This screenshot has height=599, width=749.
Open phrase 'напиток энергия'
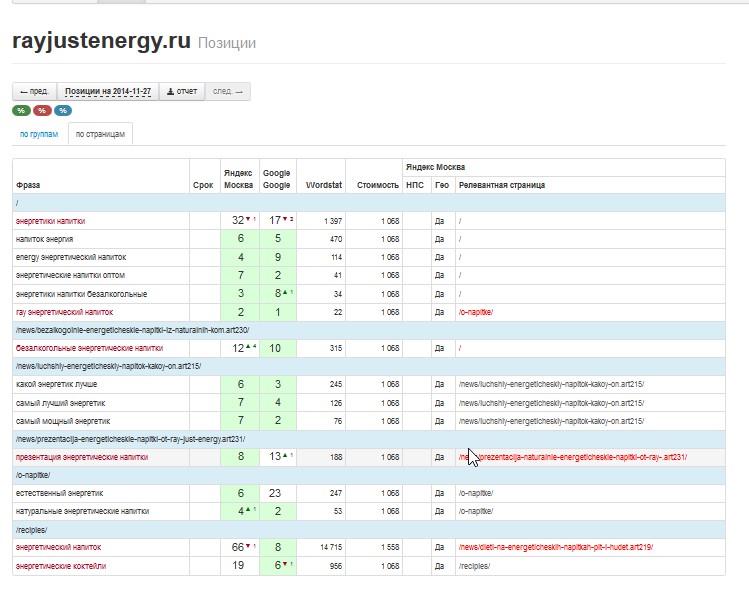pos(44,239)
